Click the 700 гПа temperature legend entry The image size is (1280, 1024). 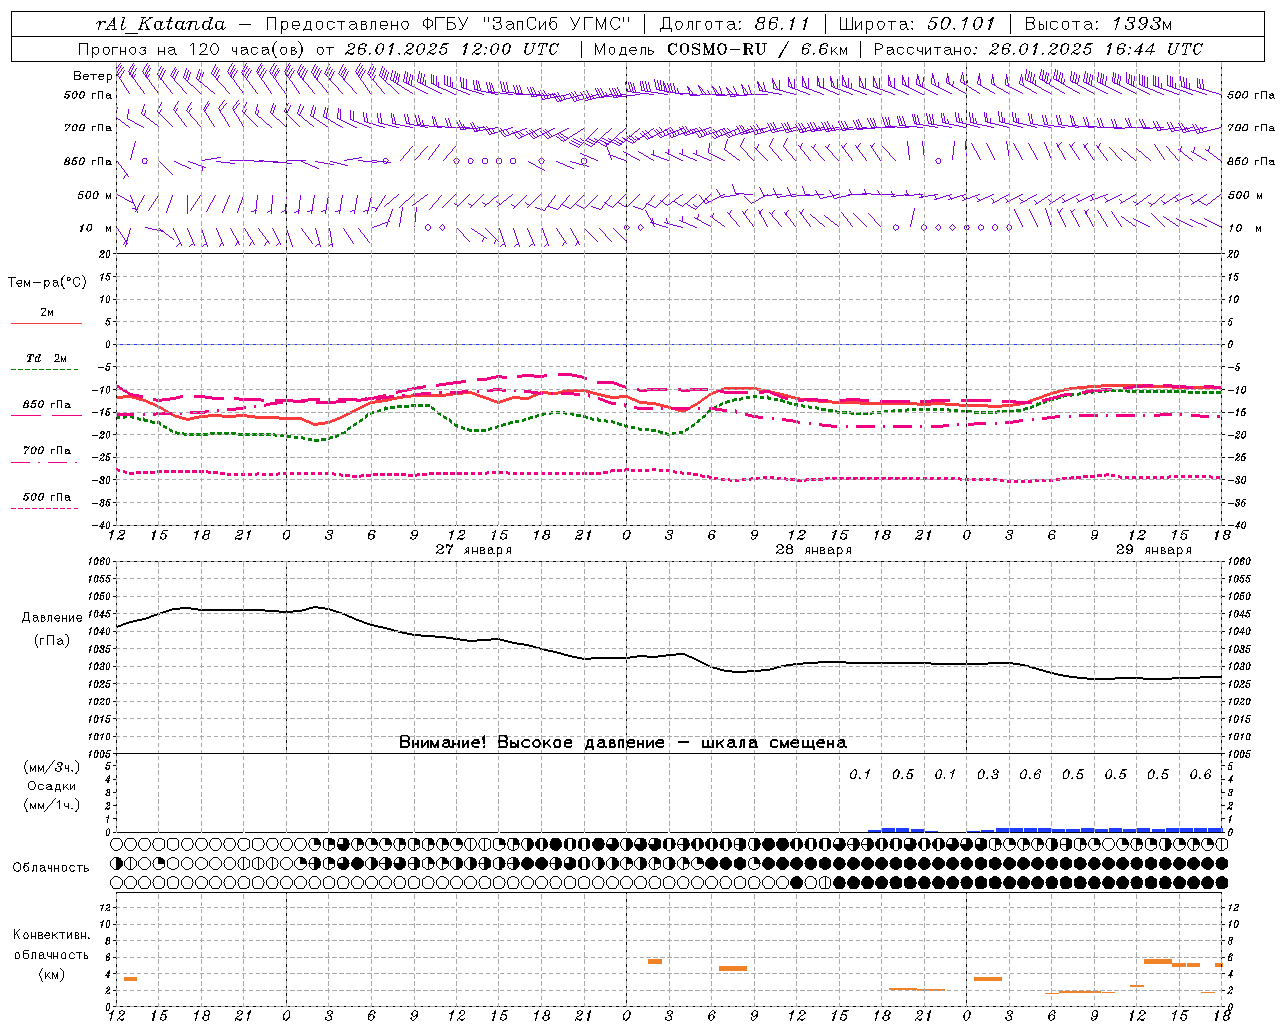pyautogui.click(x=46, y=450)
